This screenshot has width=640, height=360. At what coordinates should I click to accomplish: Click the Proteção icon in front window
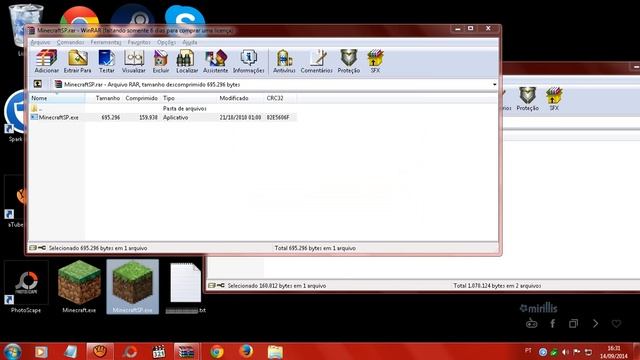click(x=349, y=61)
